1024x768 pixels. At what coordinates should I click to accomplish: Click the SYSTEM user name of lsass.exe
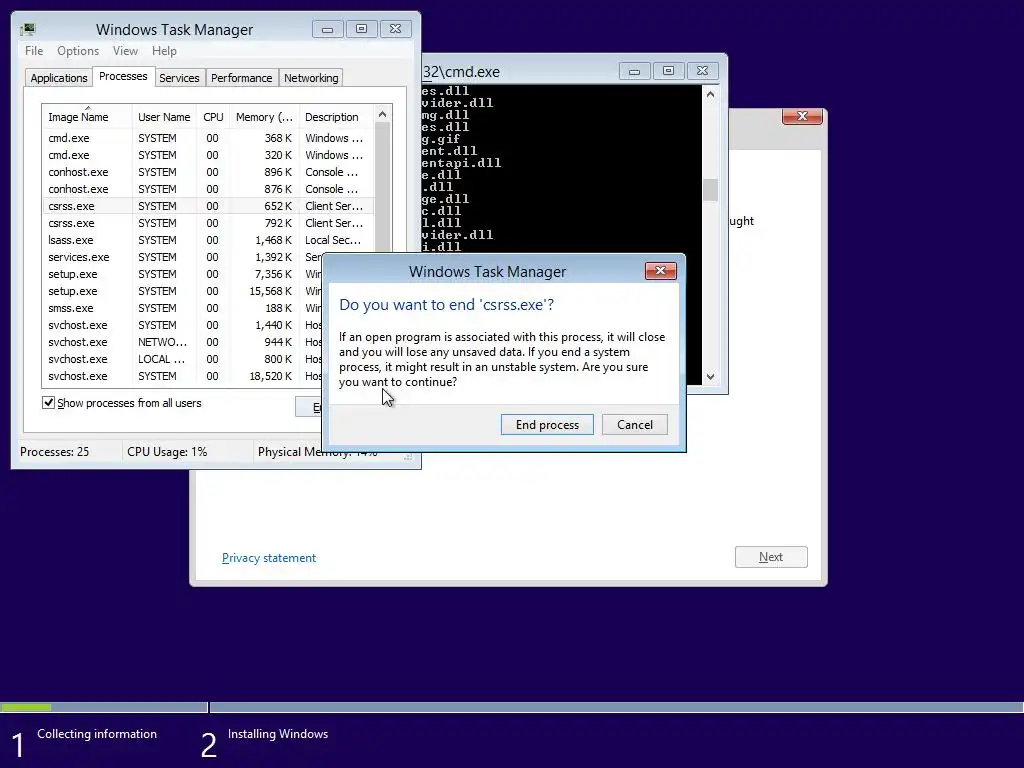(157, 240)
